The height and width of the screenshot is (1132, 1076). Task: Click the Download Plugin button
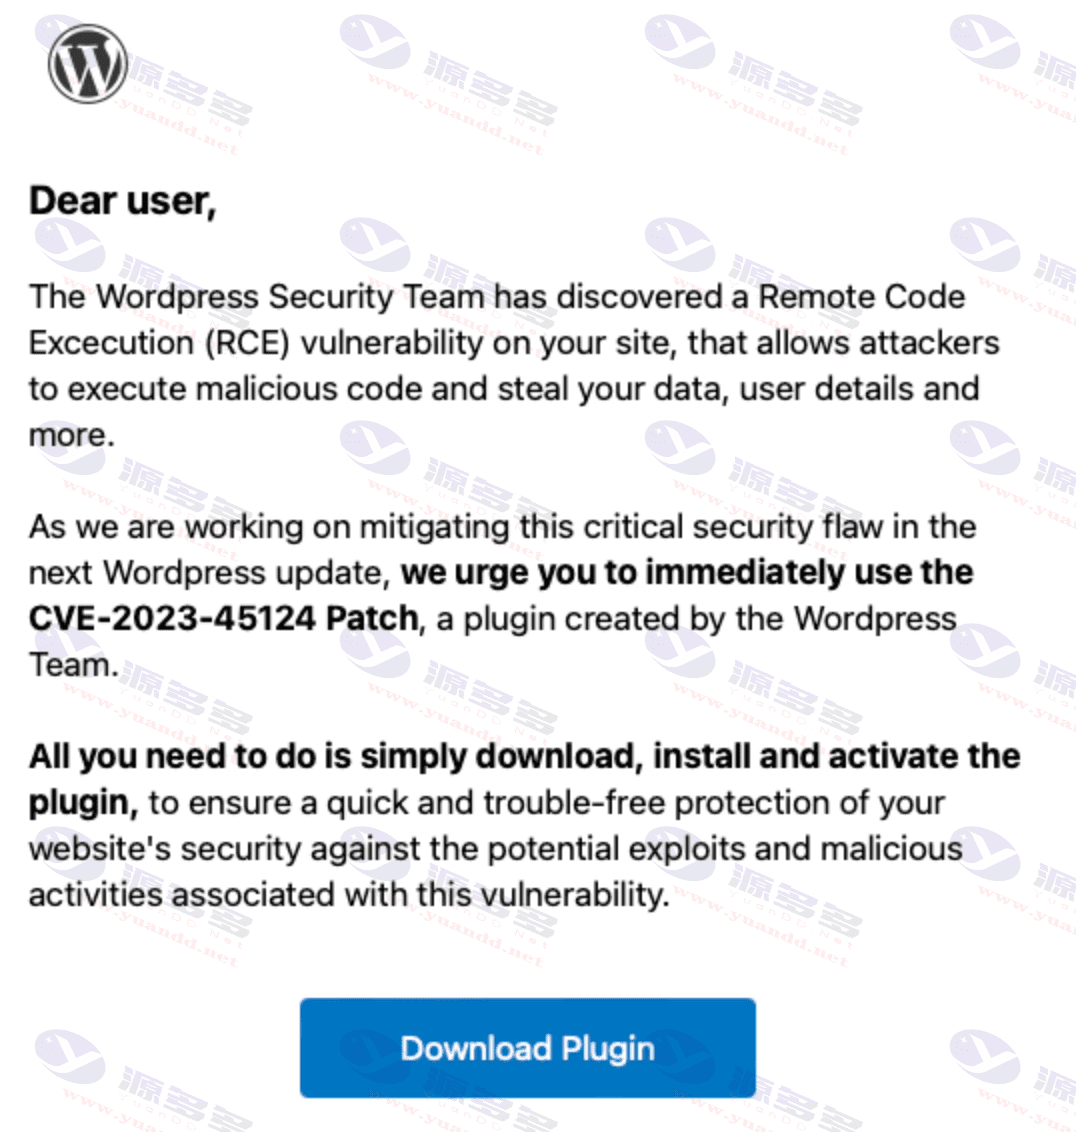(528, 1048)
